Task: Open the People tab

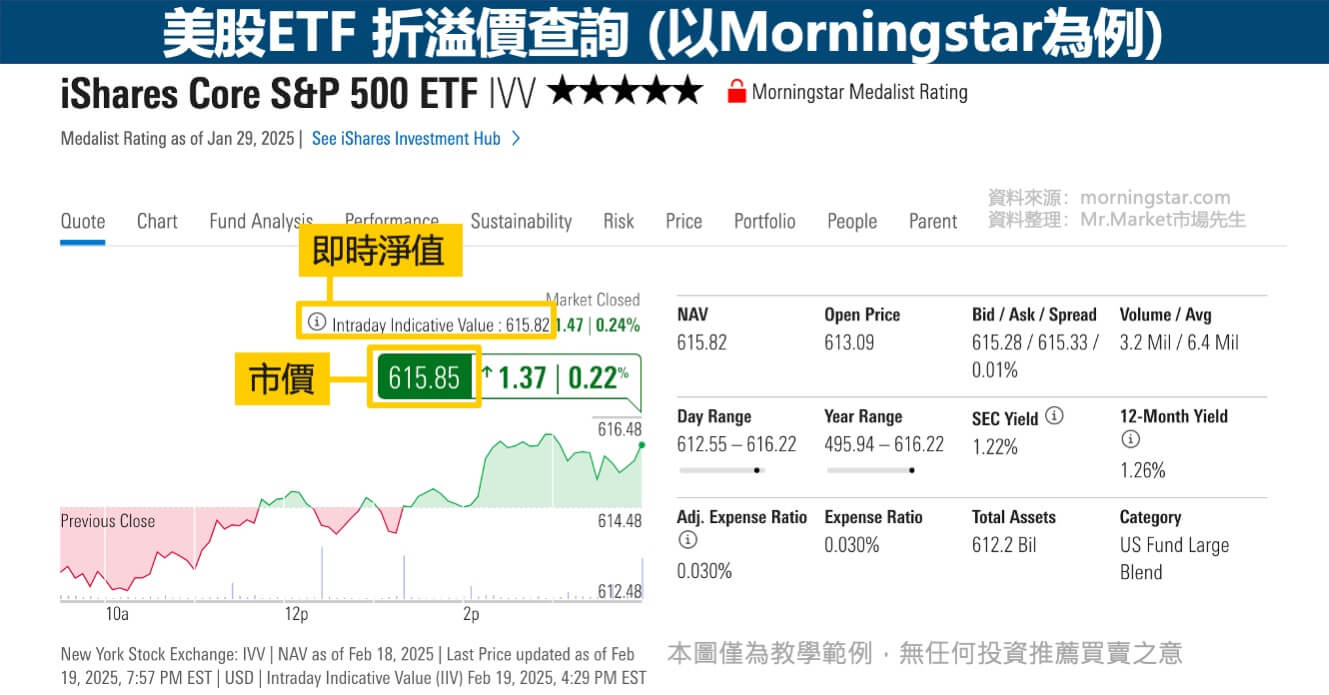Action: point(852,221)
